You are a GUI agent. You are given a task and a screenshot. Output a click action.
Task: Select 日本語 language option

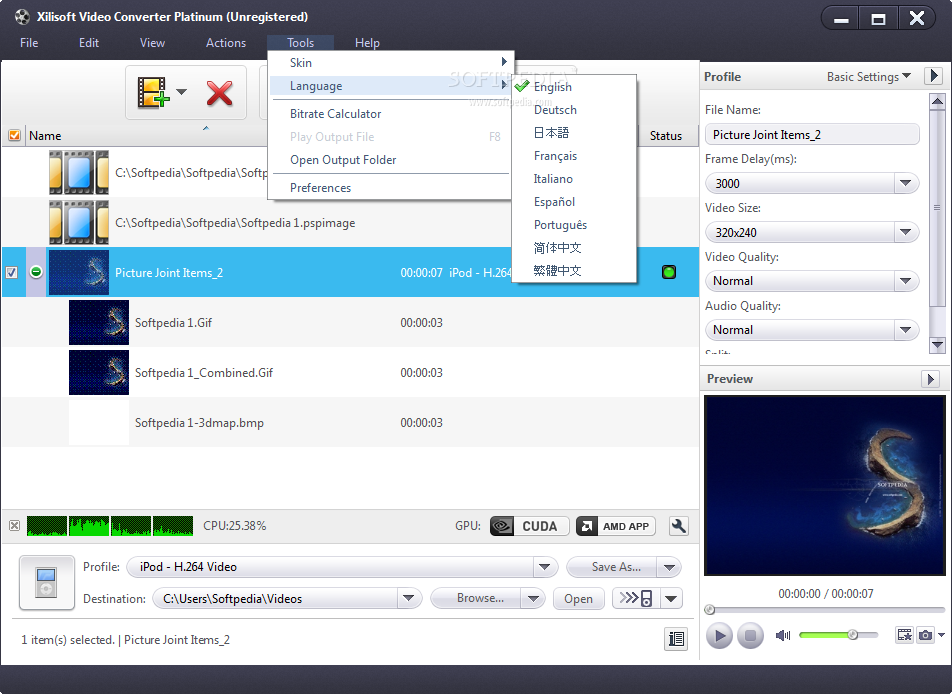(574, 133)
